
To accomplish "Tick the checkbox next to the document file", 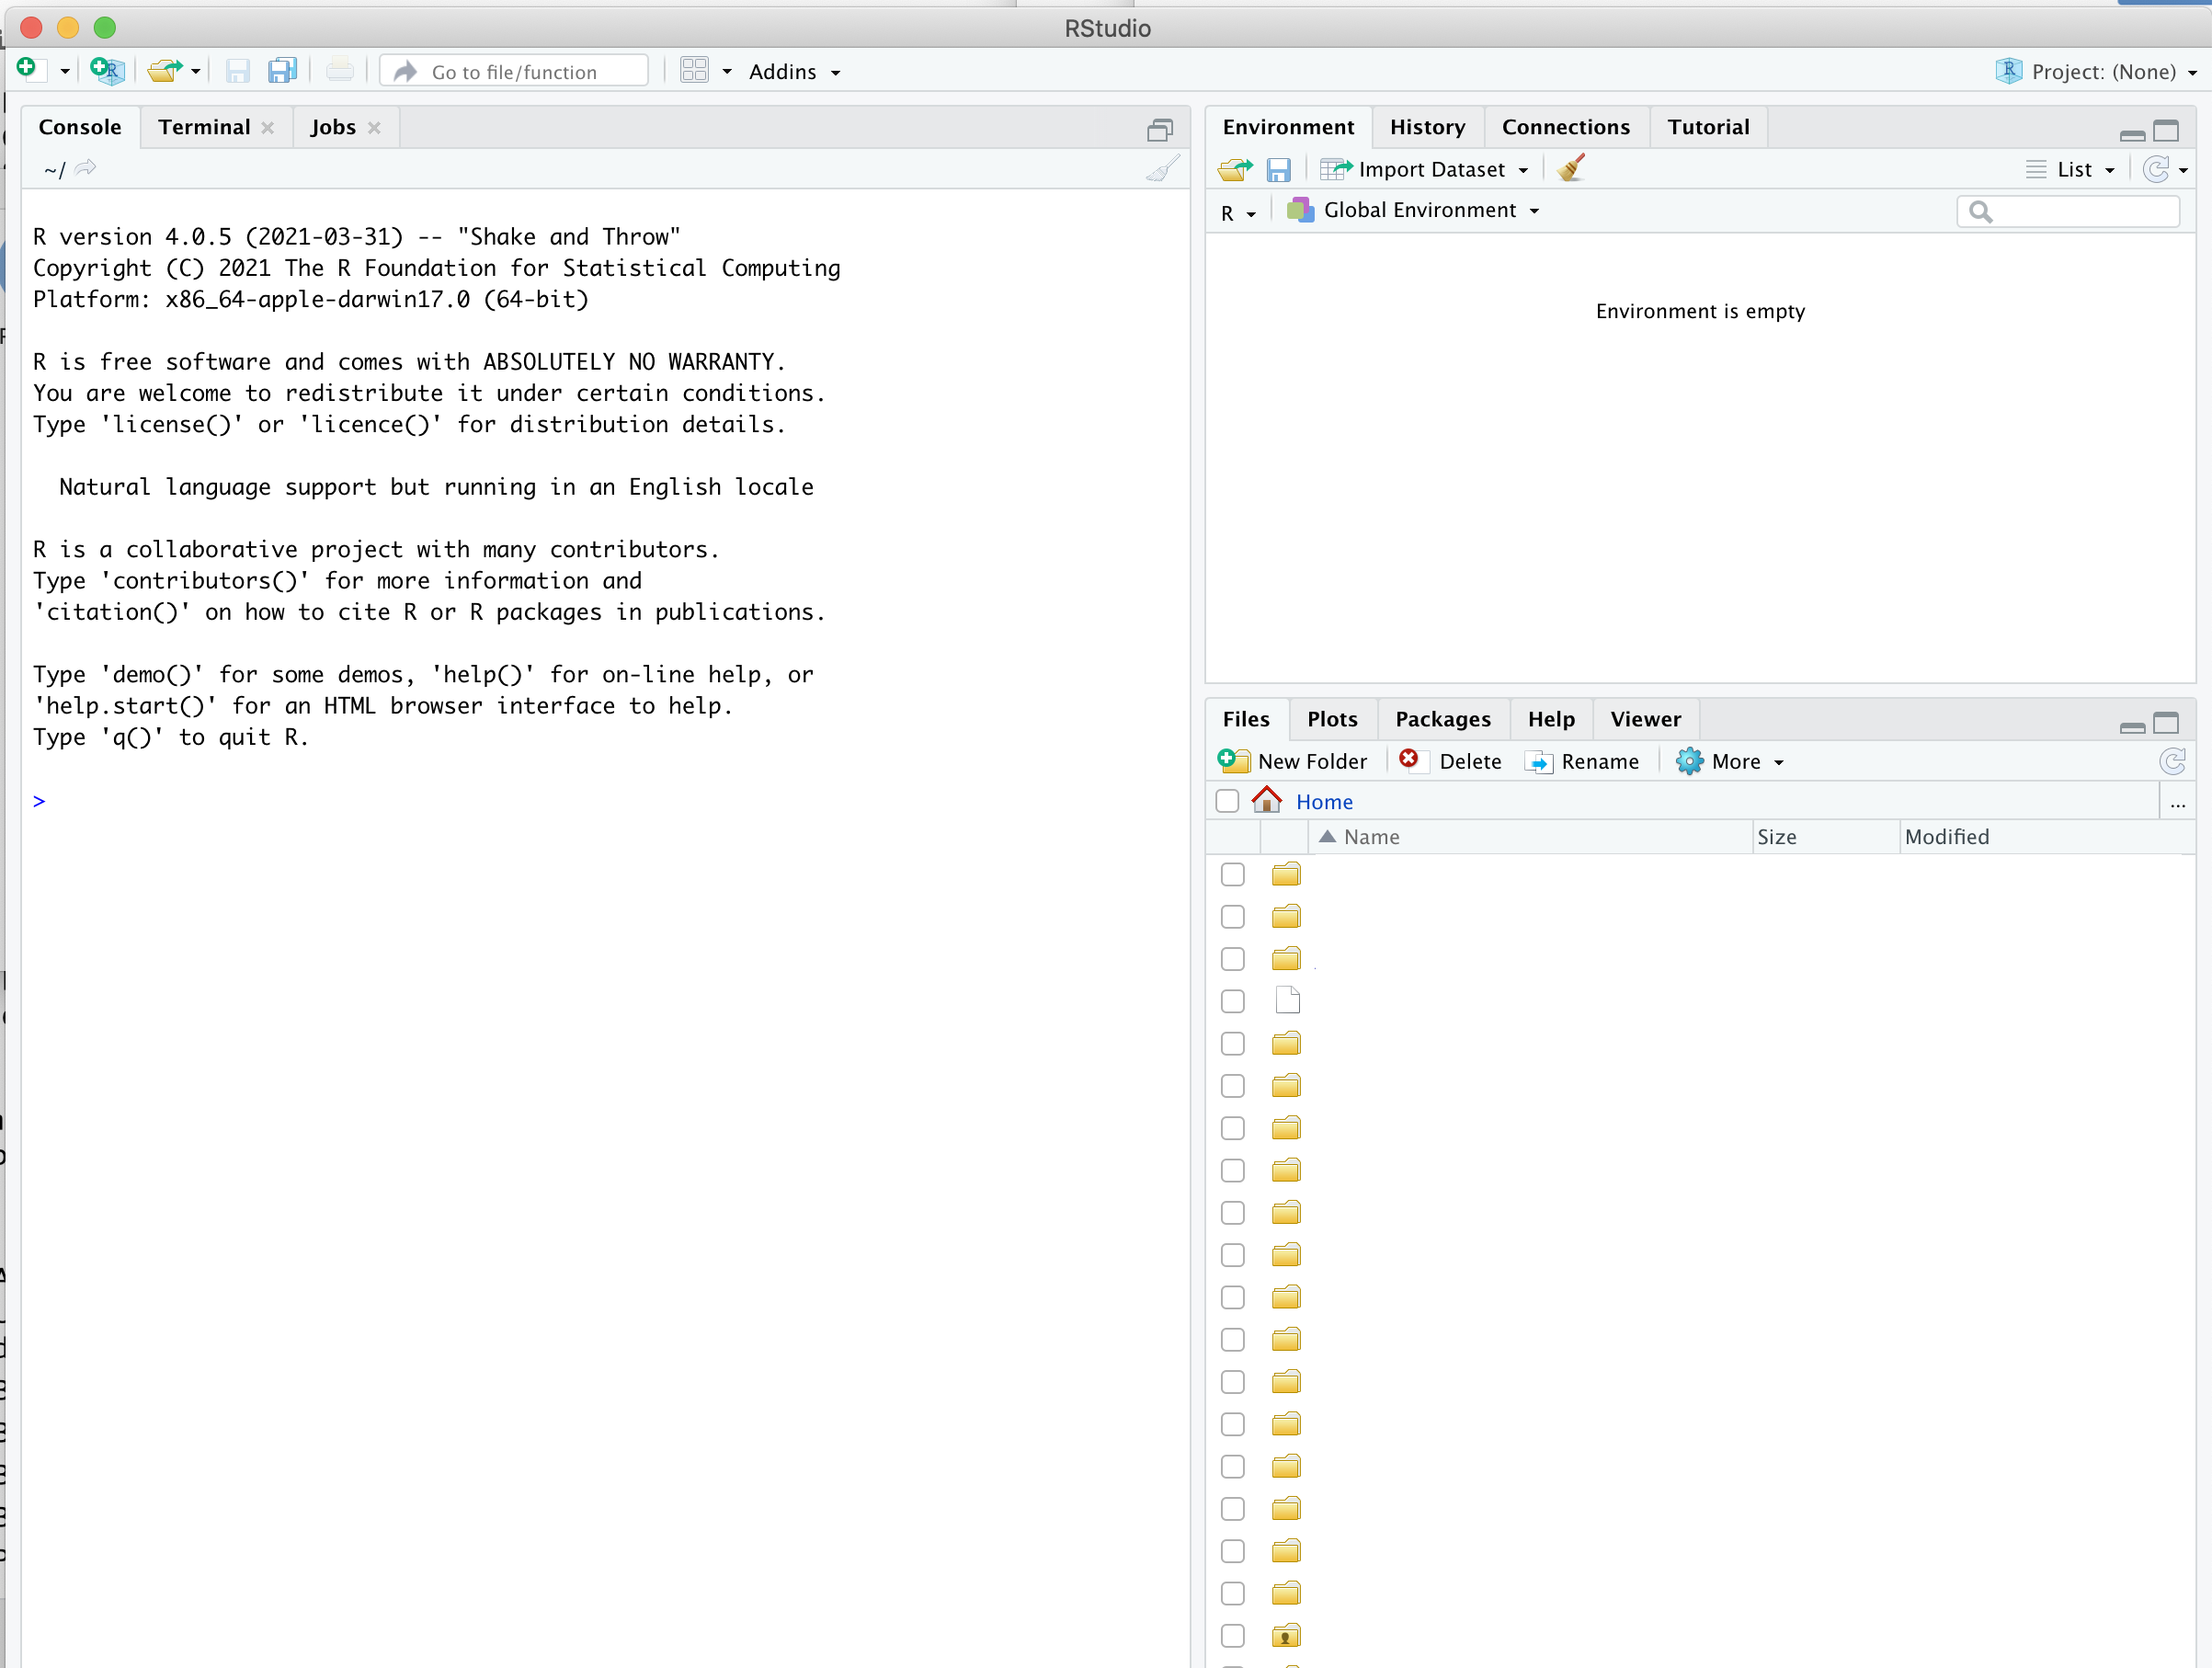I will tap(1232, 1002).
